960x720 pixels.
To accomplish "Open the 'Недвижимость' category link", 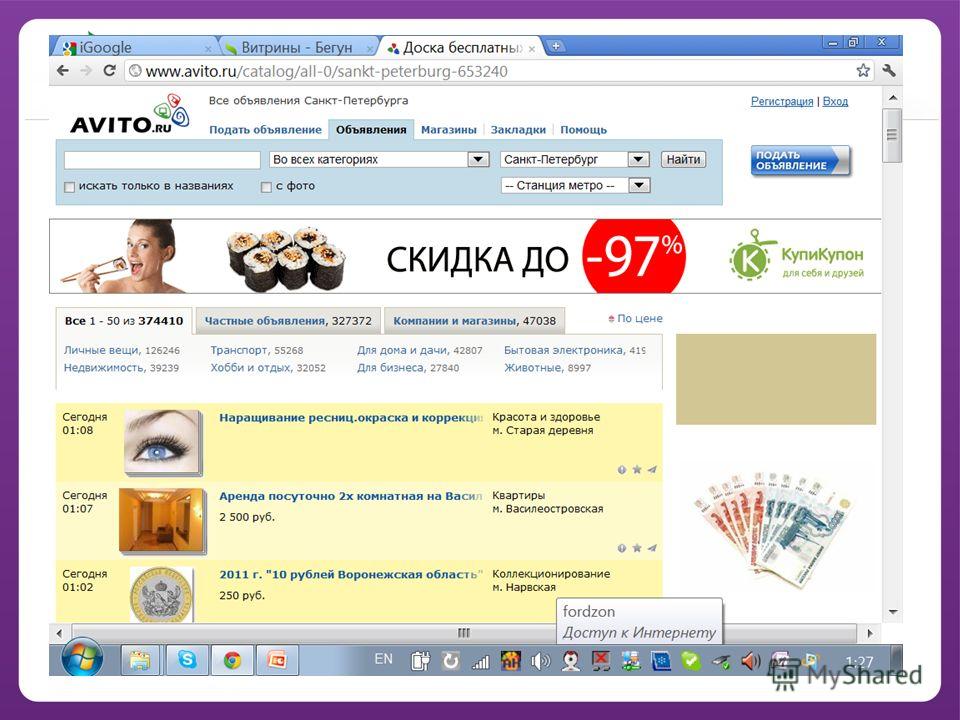I will tap(104, 367).
